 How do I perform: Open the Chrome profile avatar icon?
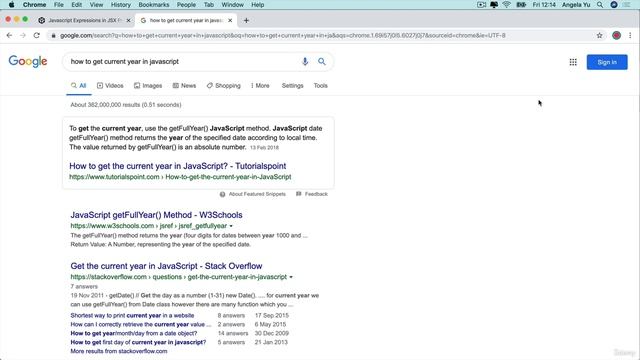click(x=616, y=36)
